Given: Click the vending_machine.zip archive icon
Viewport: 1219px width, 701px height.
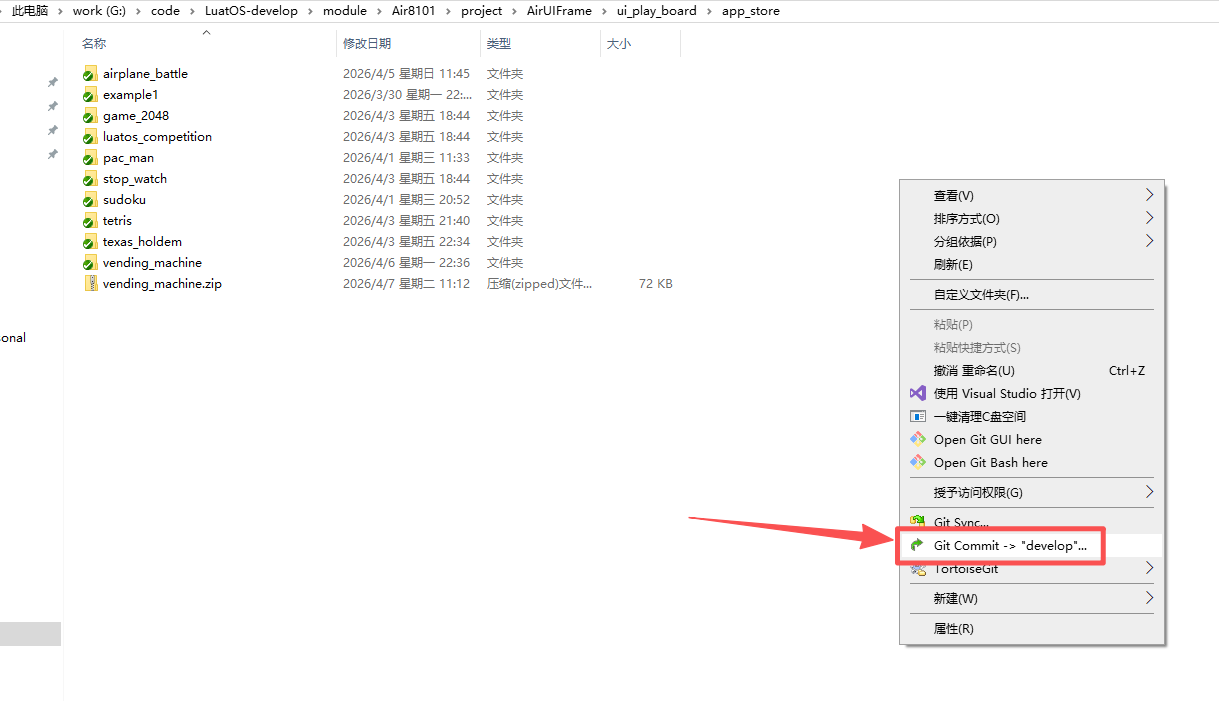Looking at the screenshot, I should 91,284.
